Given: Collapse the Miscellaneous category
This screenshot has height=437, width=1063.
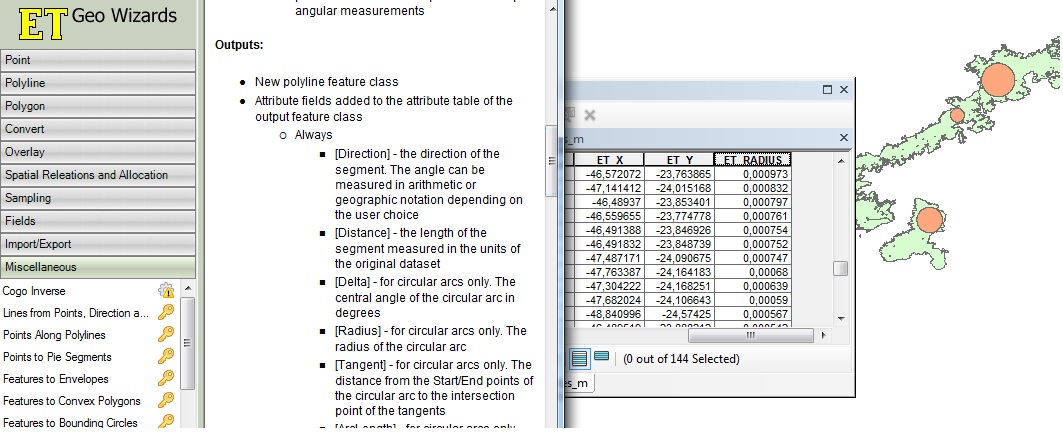Looking at the screenshot, I should (x=98, y=267).
